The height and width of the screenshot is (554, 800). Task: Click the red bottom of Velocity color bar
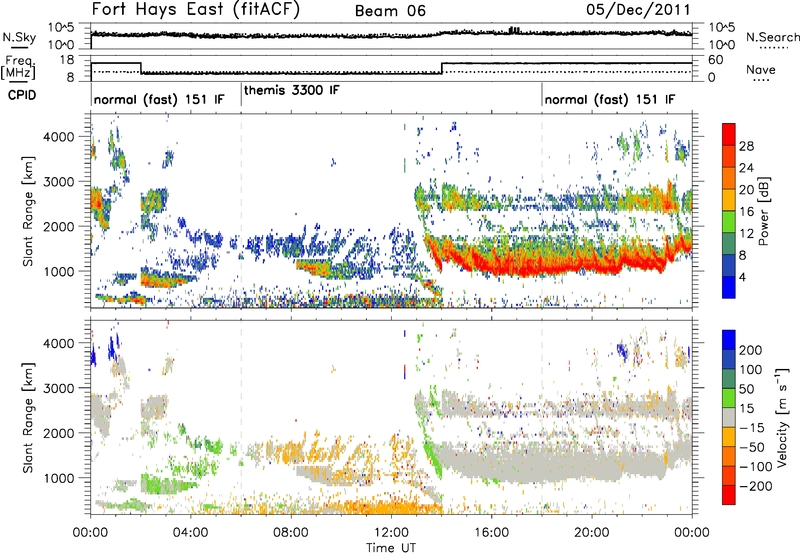click(x=729, y=495)
